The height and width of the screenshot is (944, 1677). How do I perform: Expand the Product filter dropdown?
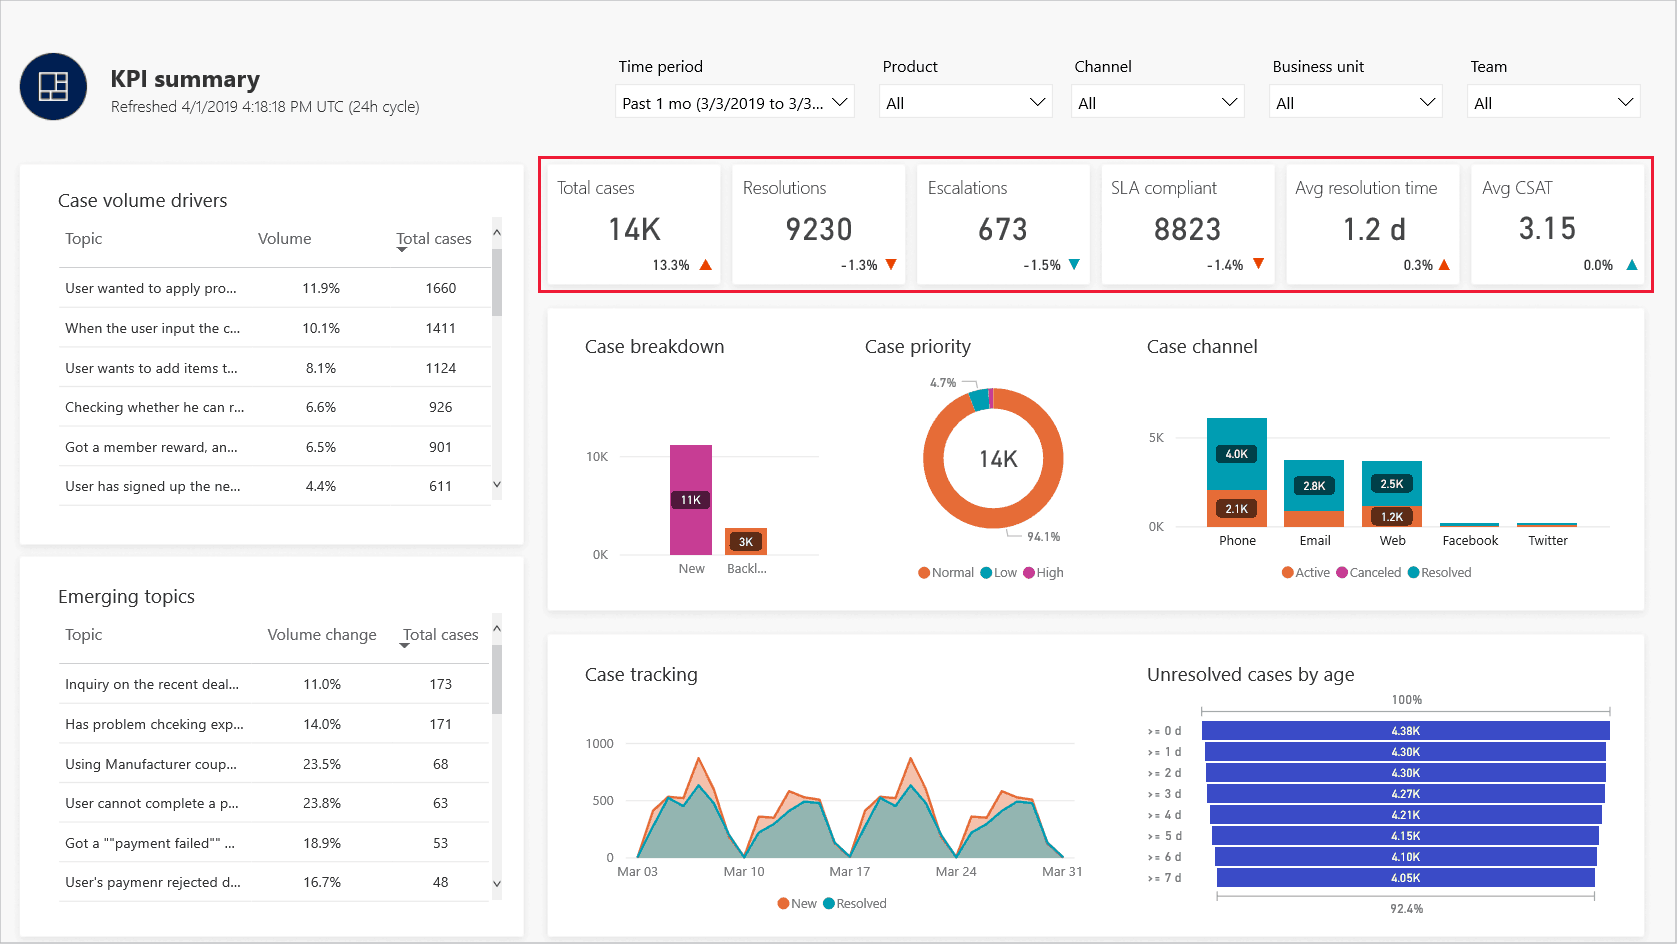966,102
